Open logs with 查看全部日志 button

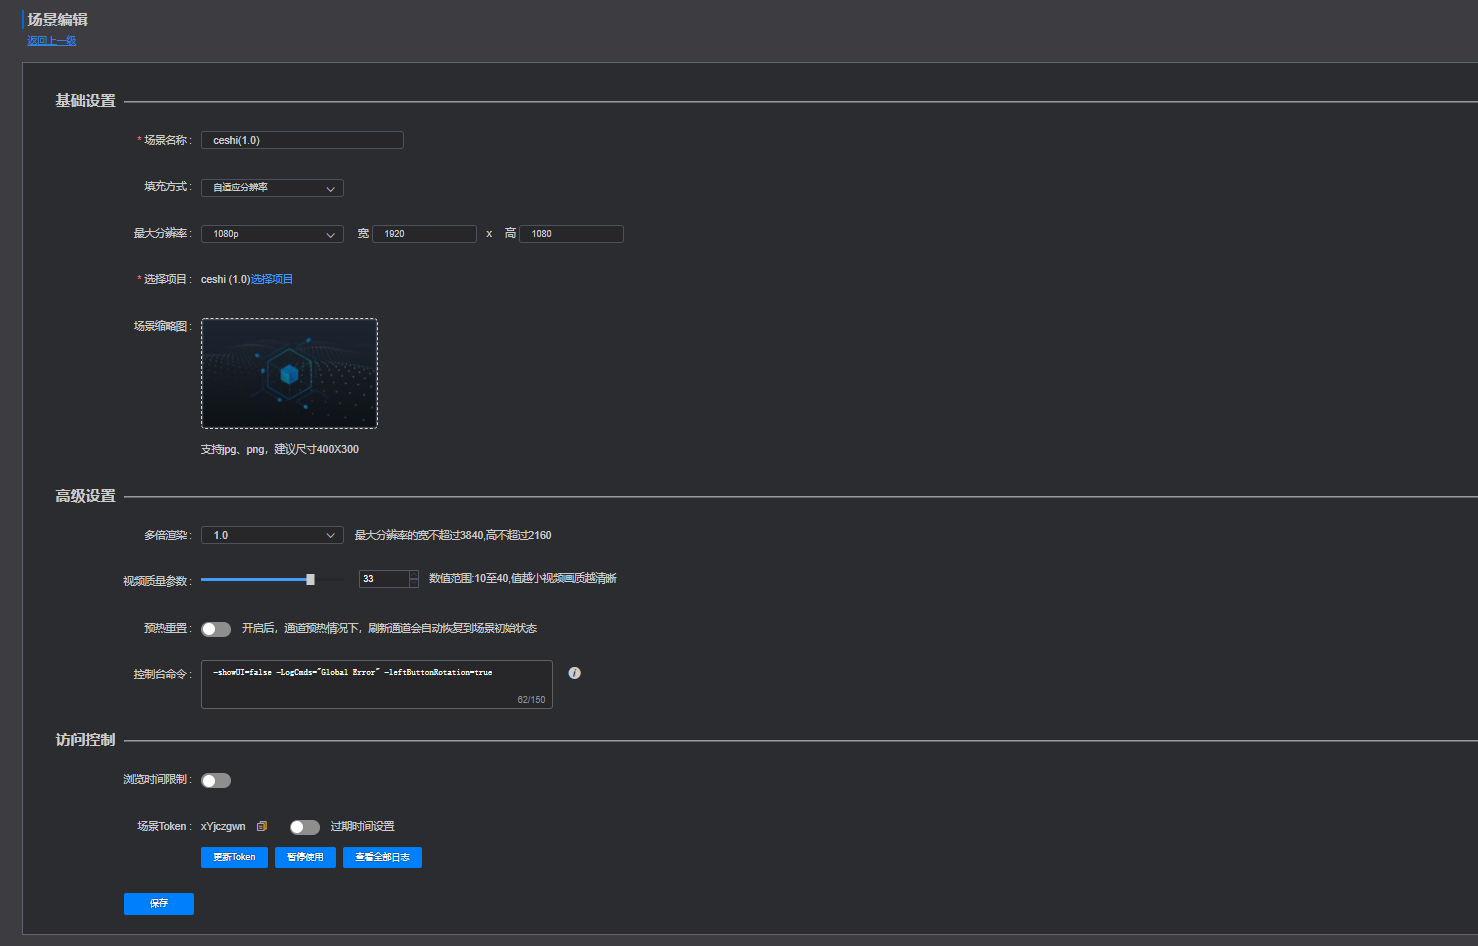[382, 857]
